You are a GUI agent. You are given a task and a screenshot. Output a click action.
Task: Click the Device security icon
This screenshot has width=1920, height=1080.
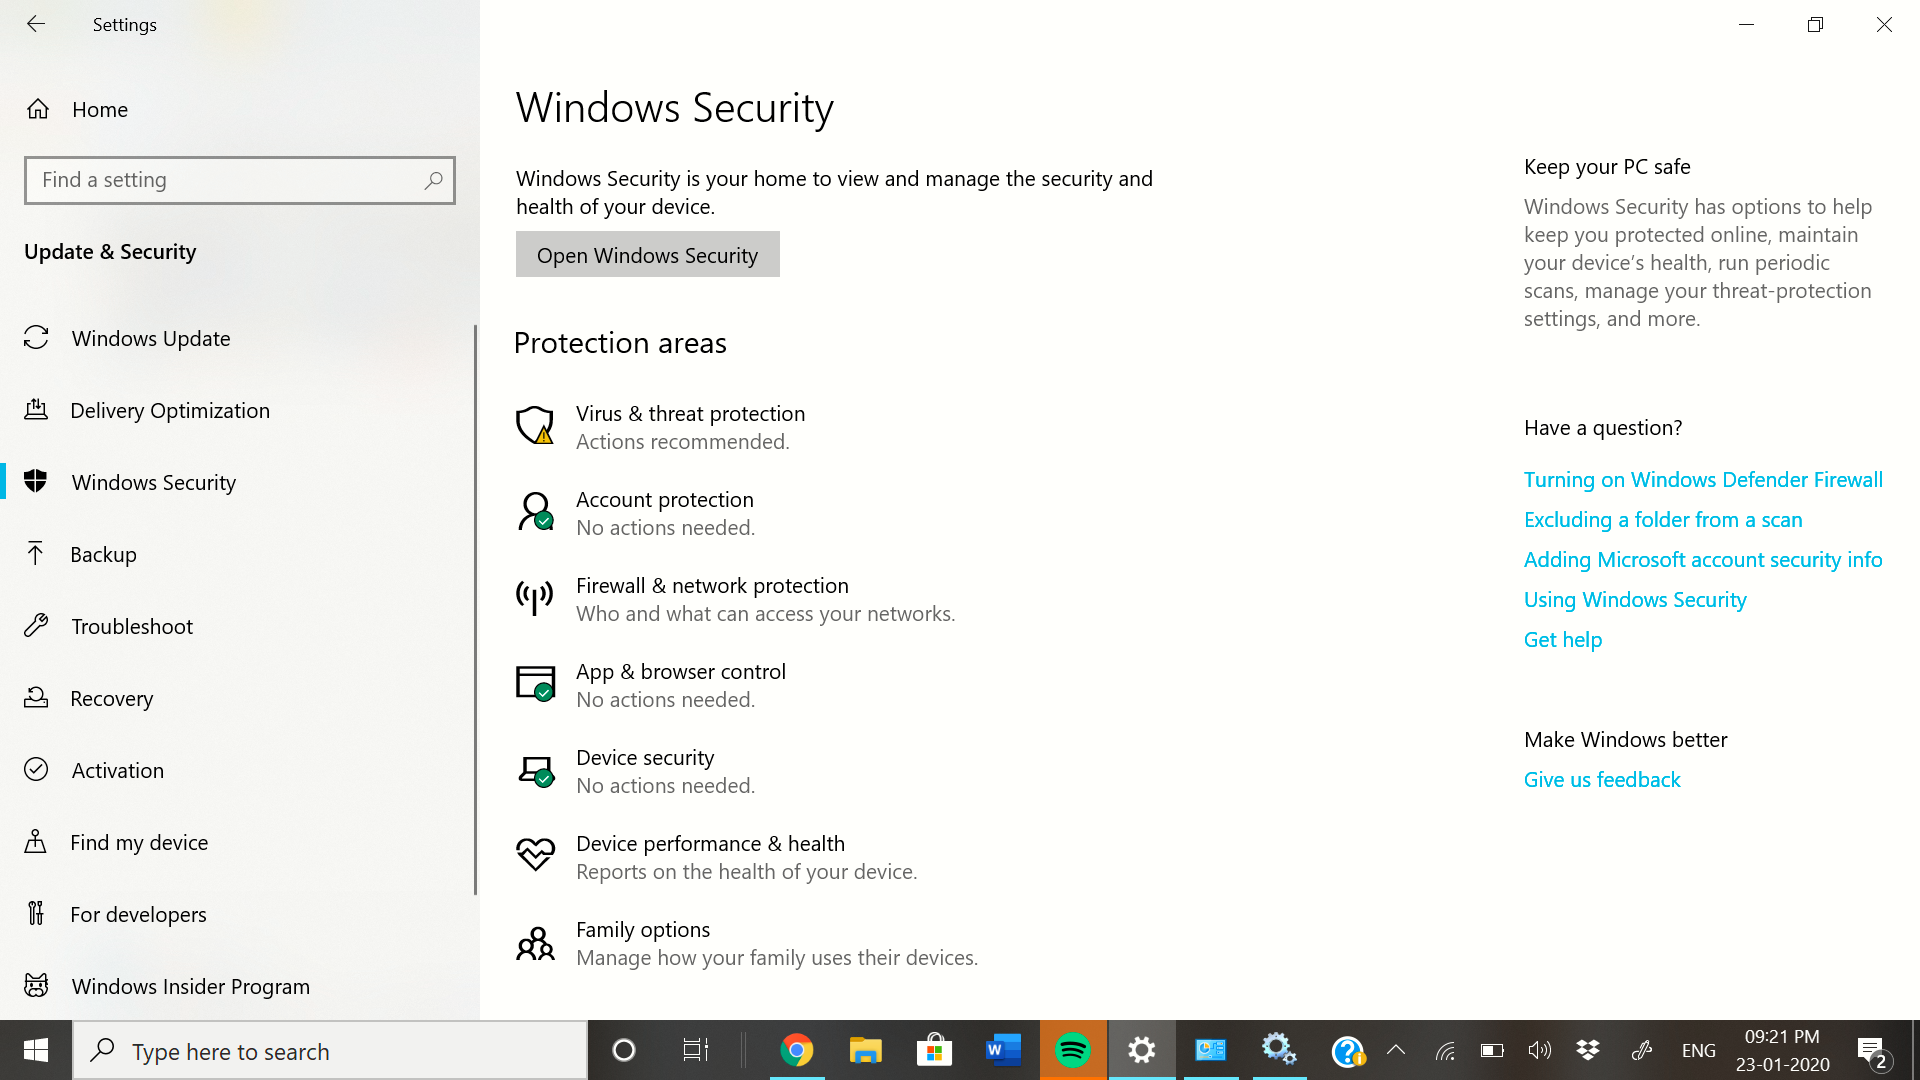click(533, 769)
